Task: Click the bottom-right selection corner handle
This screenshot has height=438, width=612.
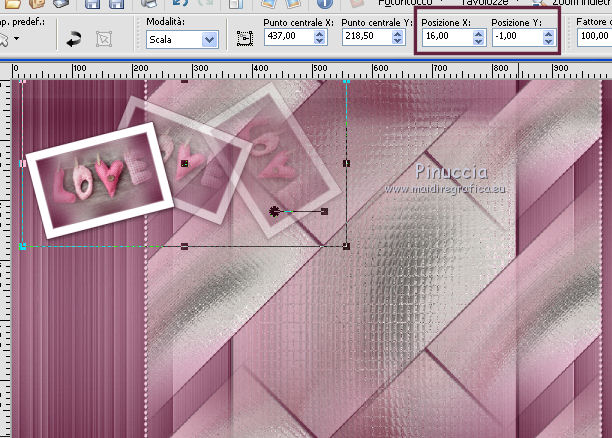Action: tap(346, 246)
